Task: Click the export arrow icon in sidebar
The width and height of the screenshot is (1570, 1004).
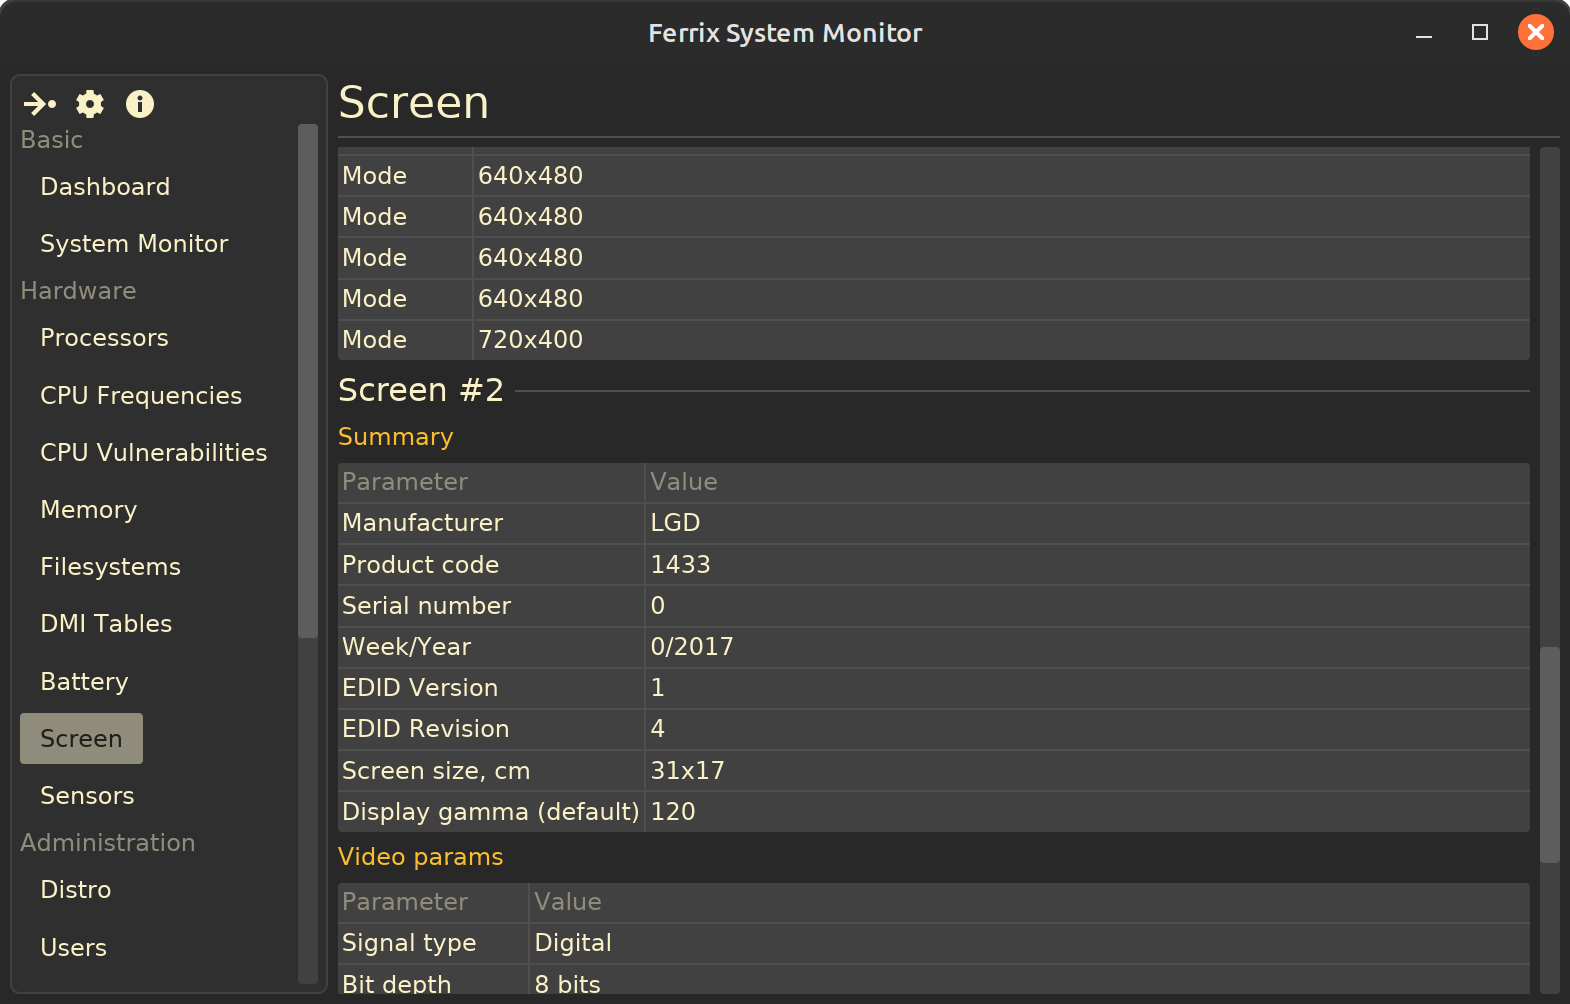Action: coord(40,104)
